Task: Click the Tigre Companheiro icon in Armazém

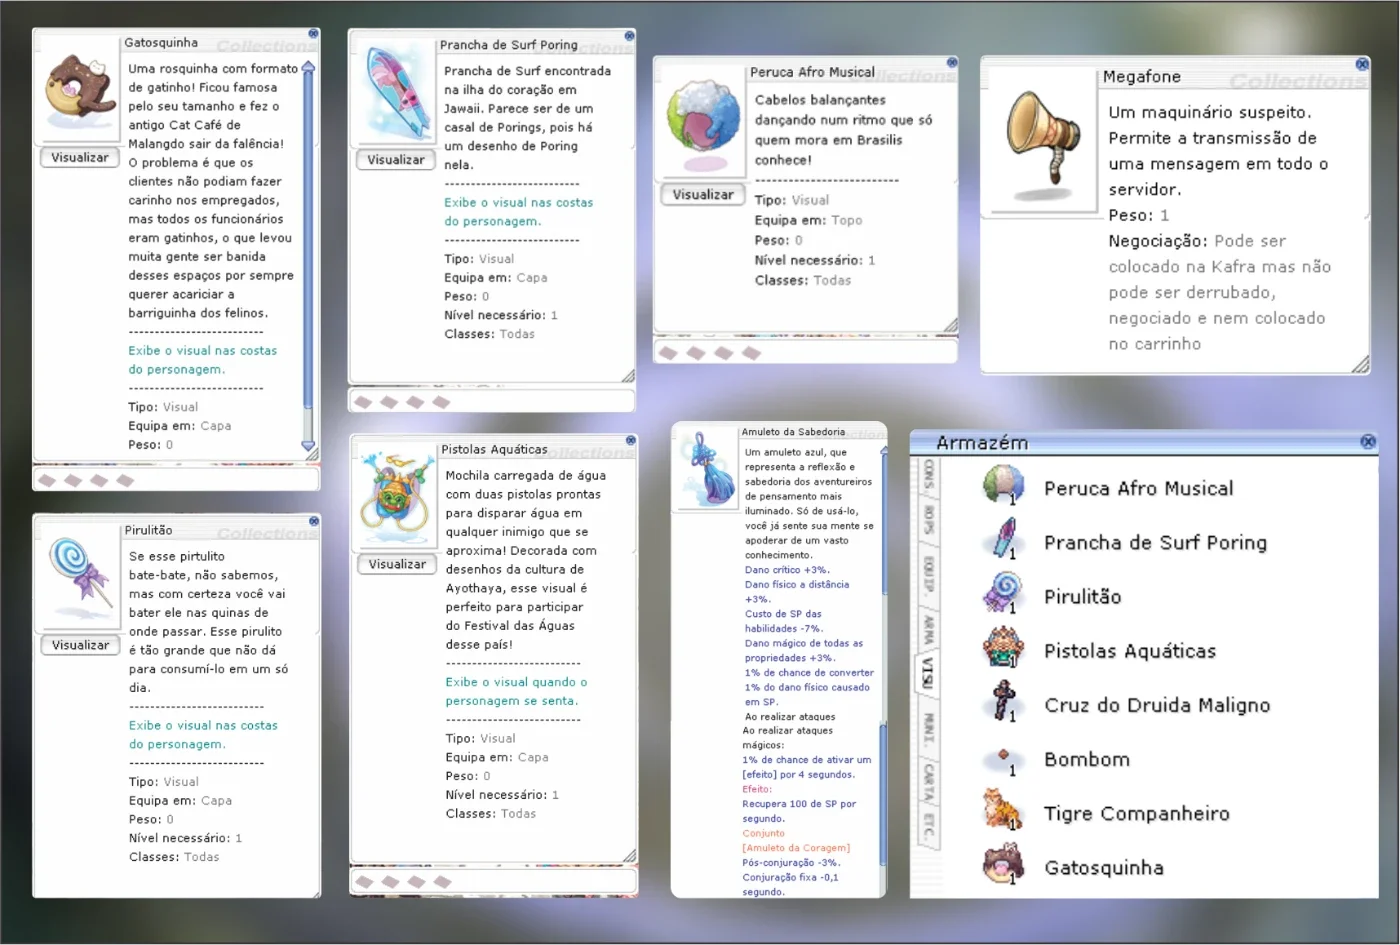Action: tap(1003, 811)
